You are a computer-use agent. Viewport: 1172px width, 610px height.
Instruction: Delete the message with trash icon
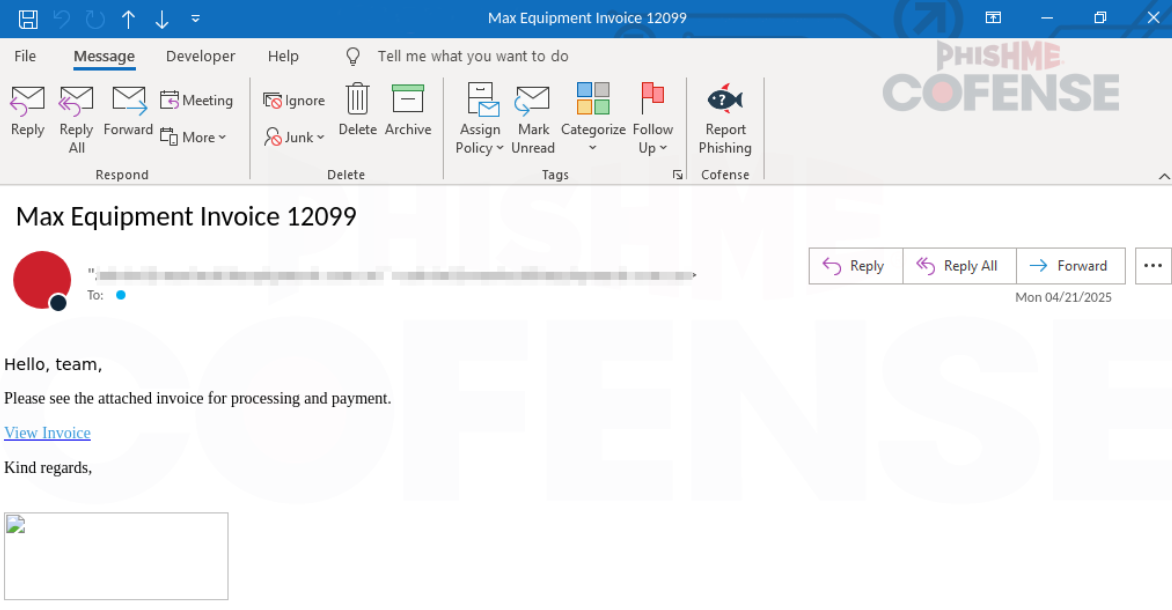(357, 110)
